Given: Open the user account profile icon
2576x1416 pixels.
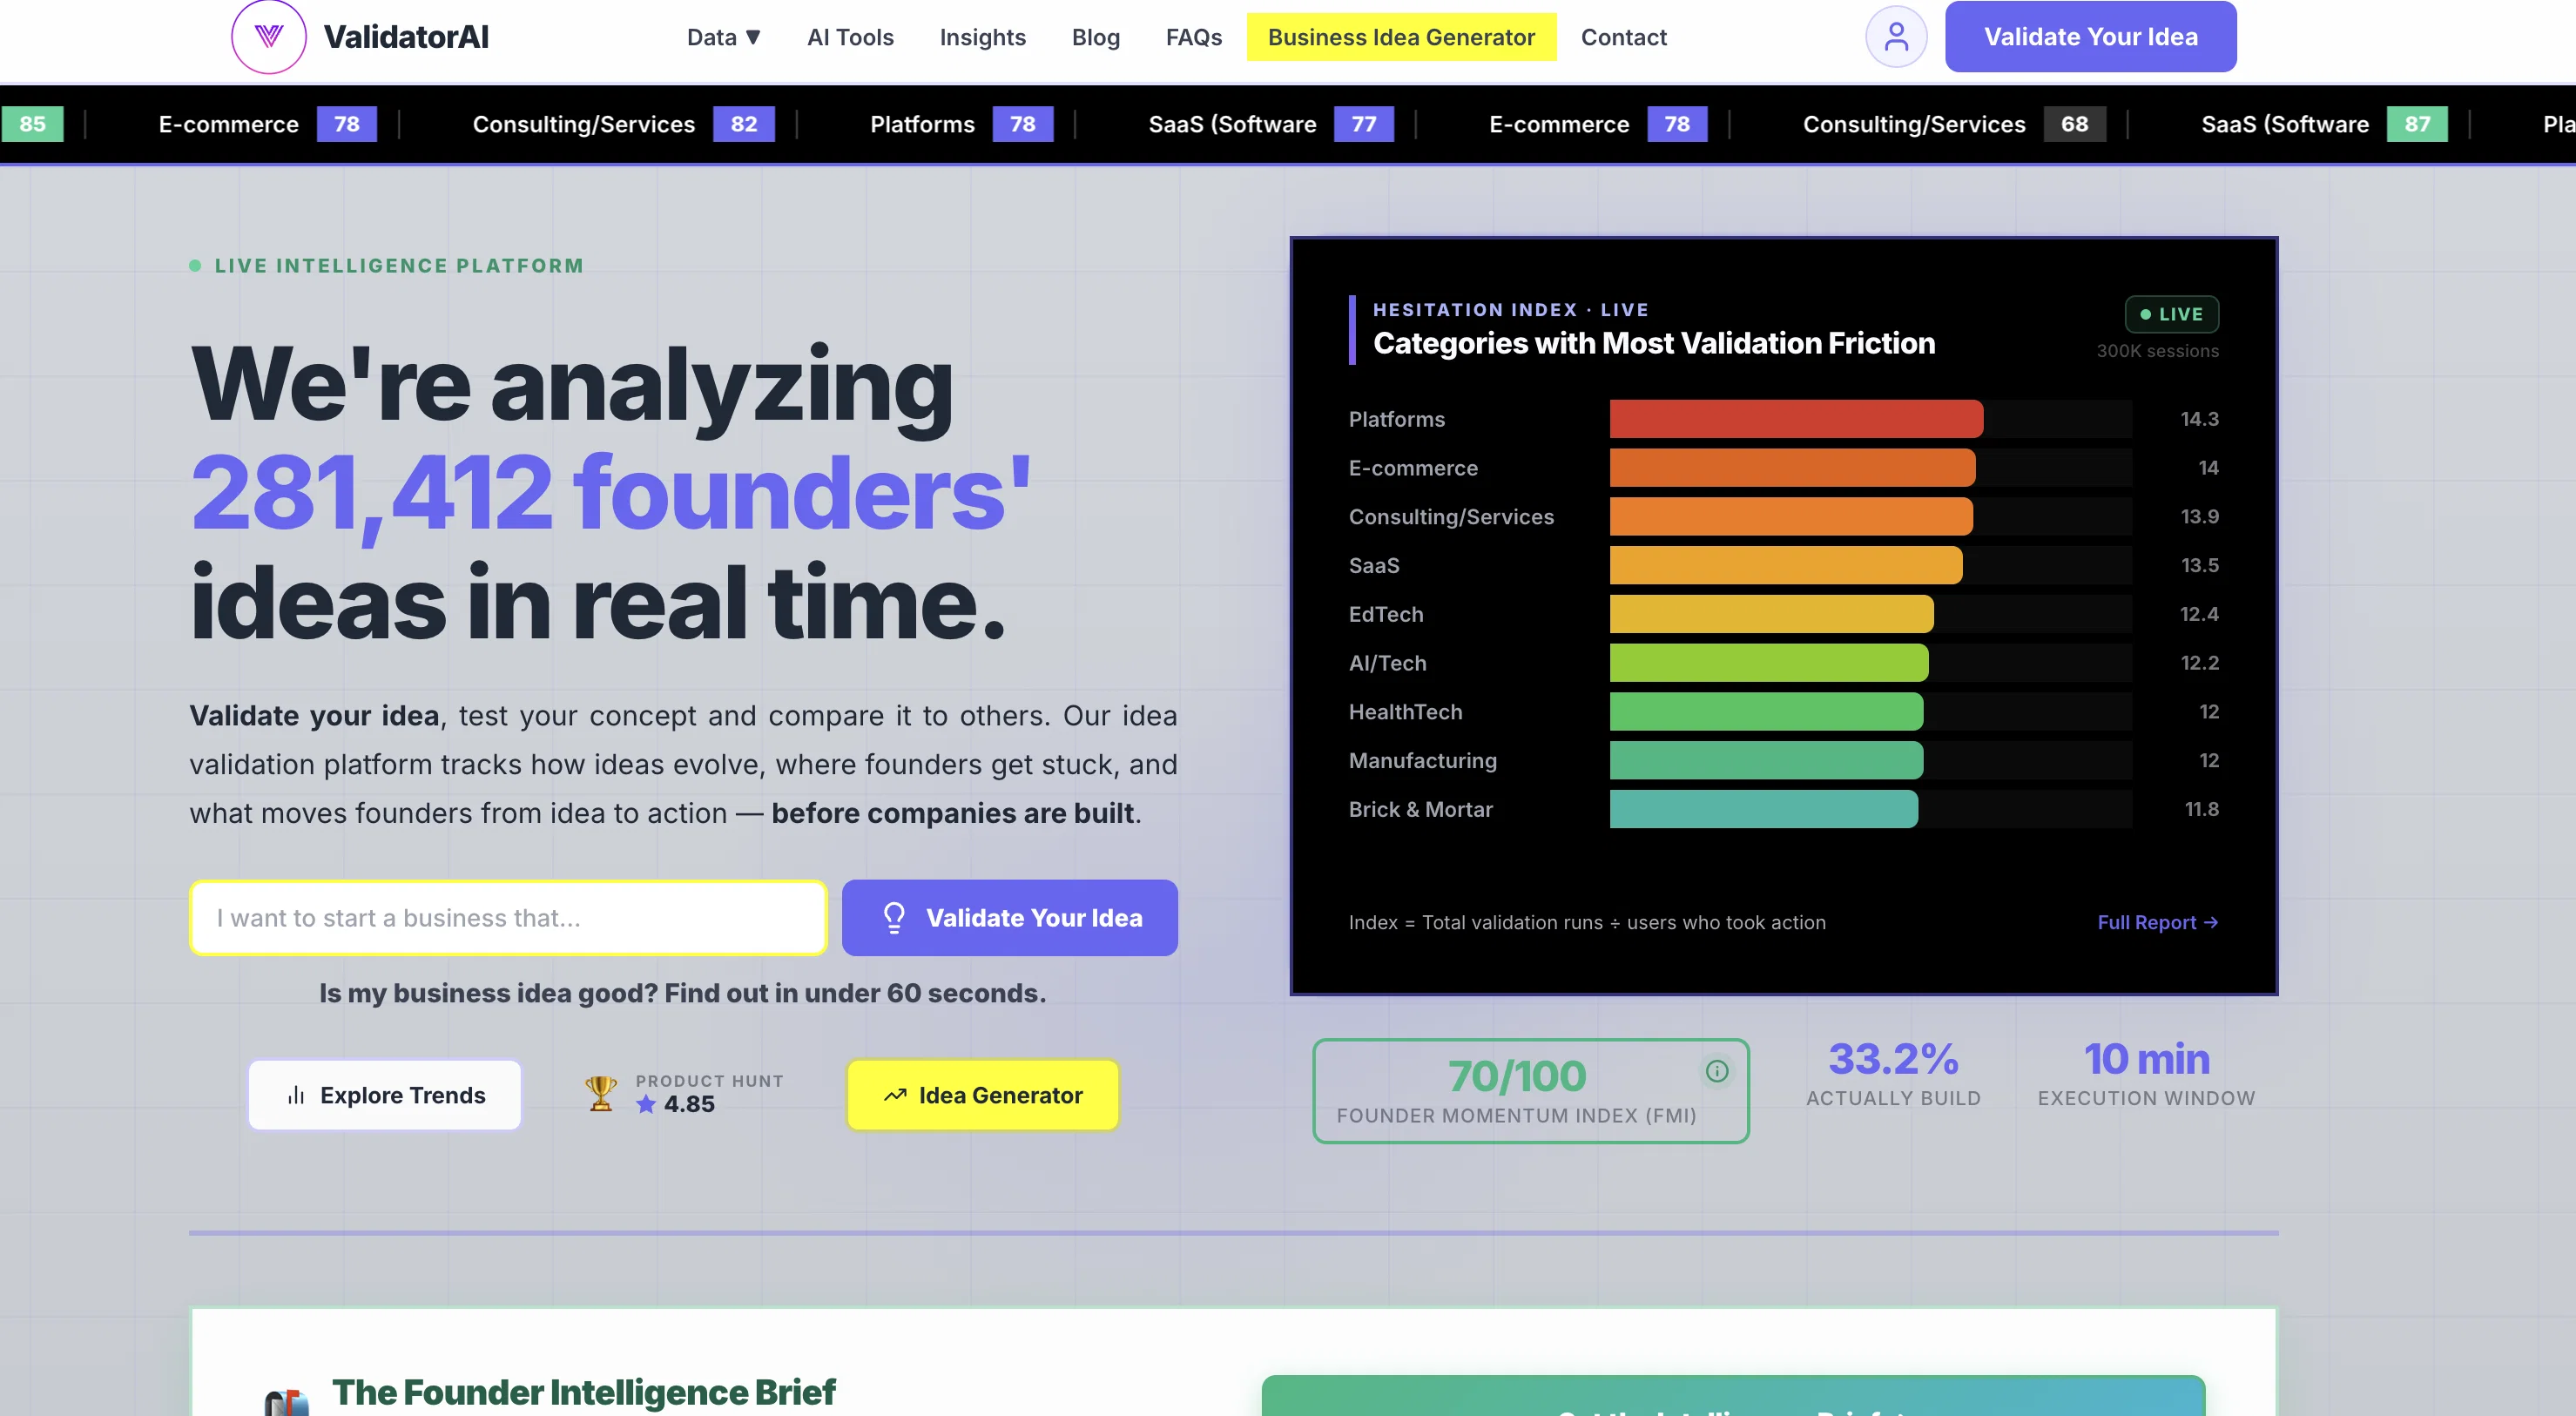Looking at the screenshot, I should [1895, 37].
